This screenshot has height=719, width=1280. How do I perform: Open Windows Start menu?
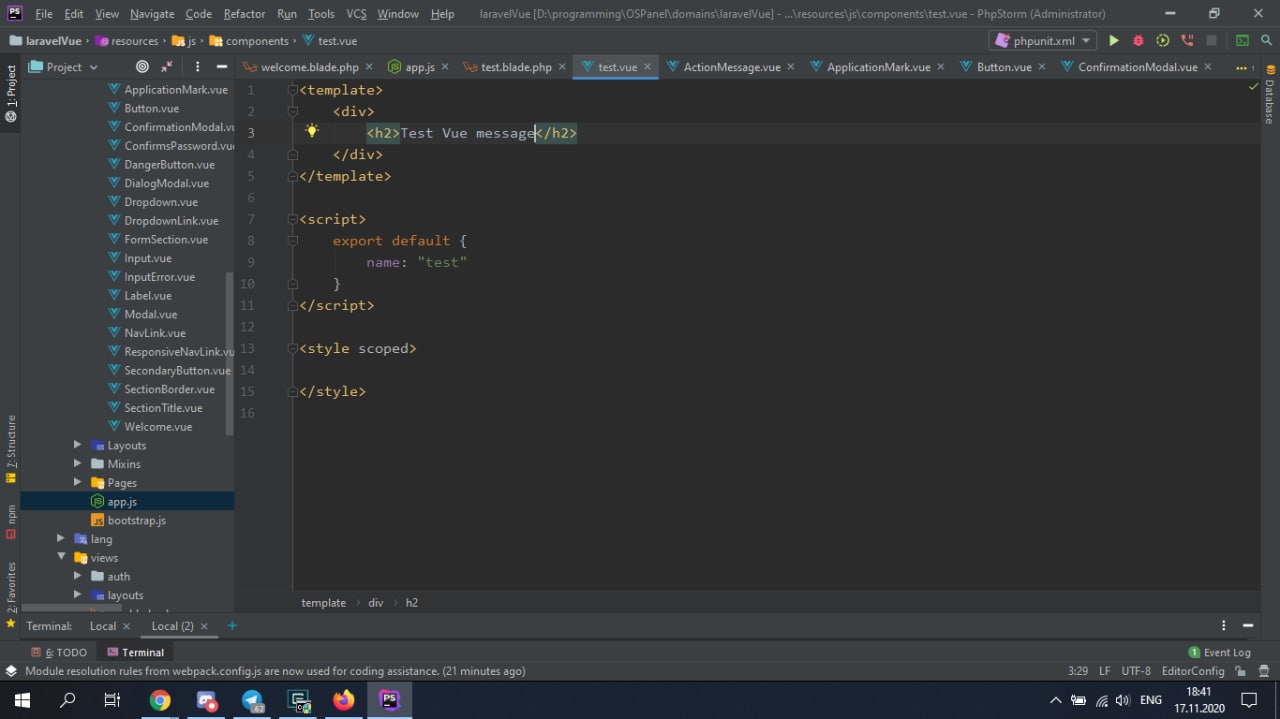click(22, 700)
